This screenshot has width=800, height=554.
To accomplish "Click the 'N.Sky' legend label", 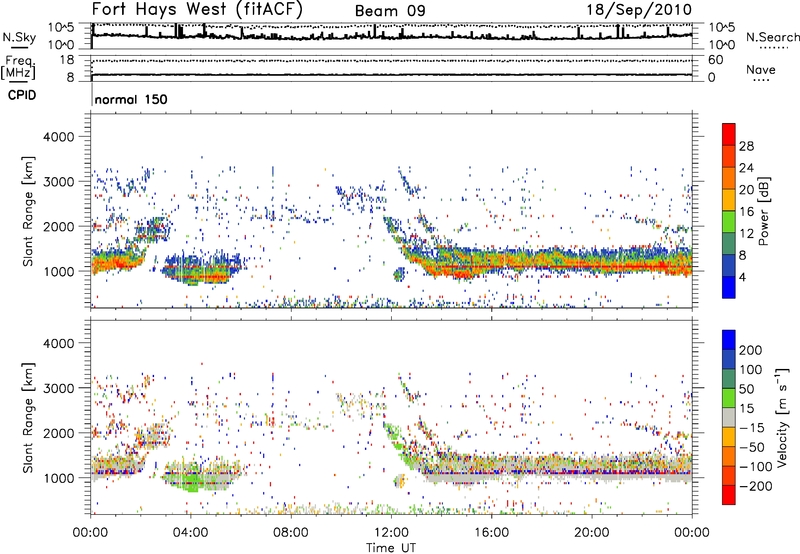I will click(19, 37).
